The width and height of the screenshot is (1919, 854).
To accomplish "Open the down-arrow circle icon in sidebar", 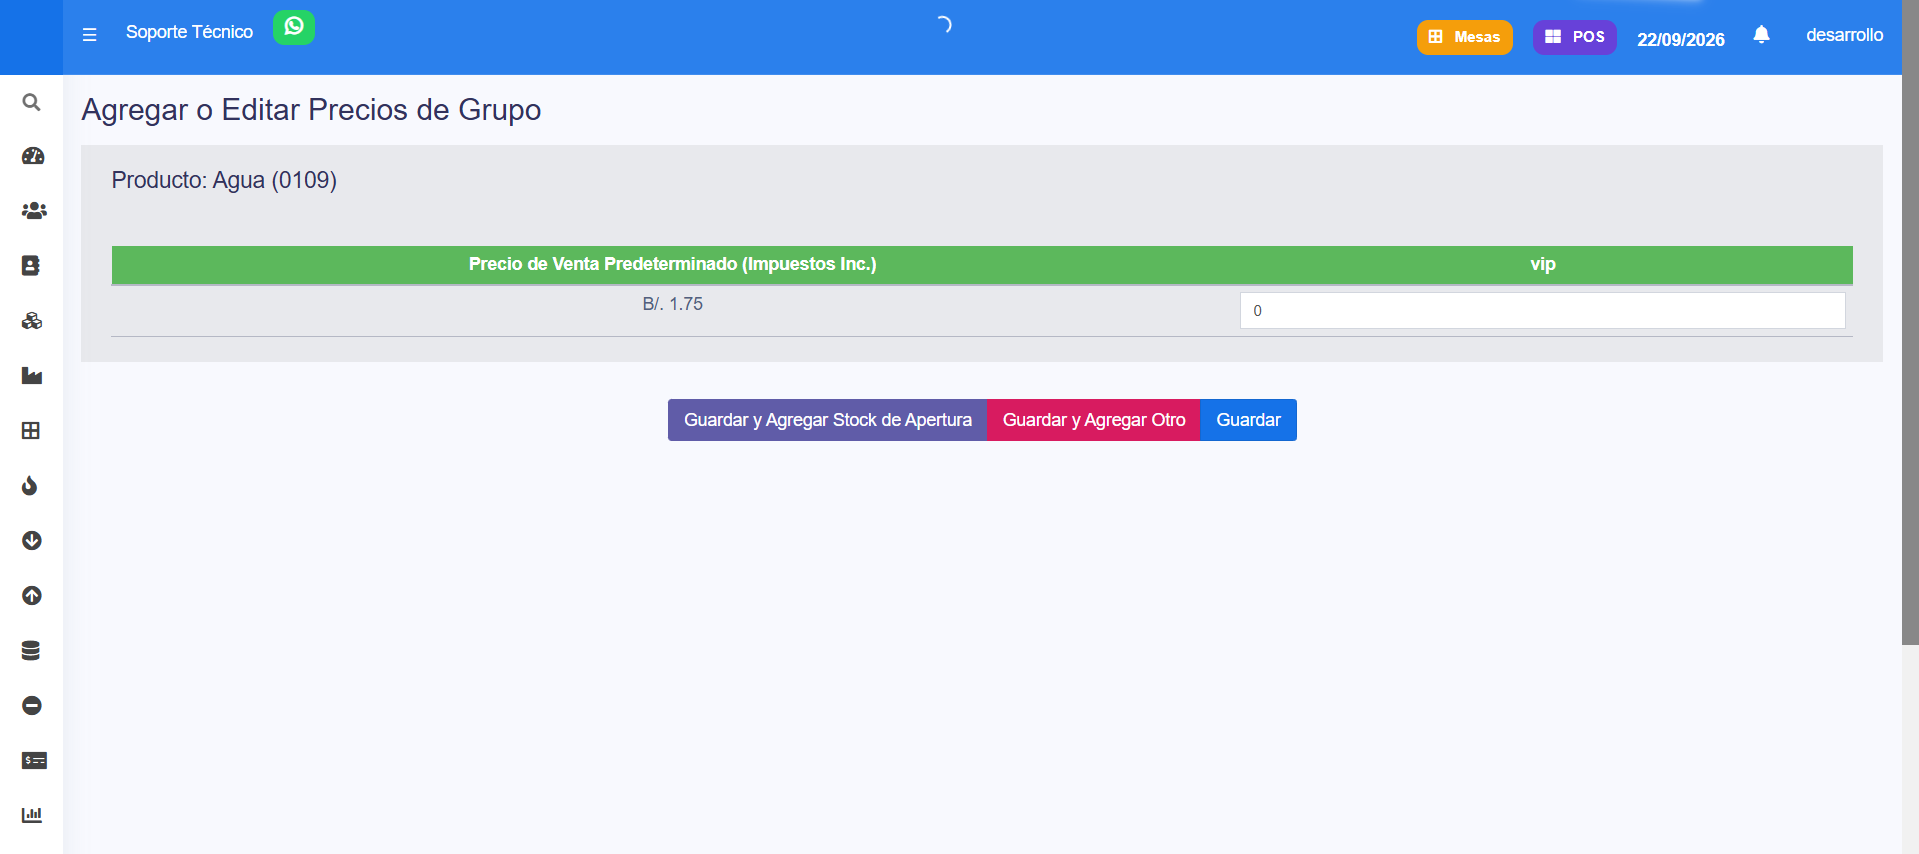I will click(32, 541).
